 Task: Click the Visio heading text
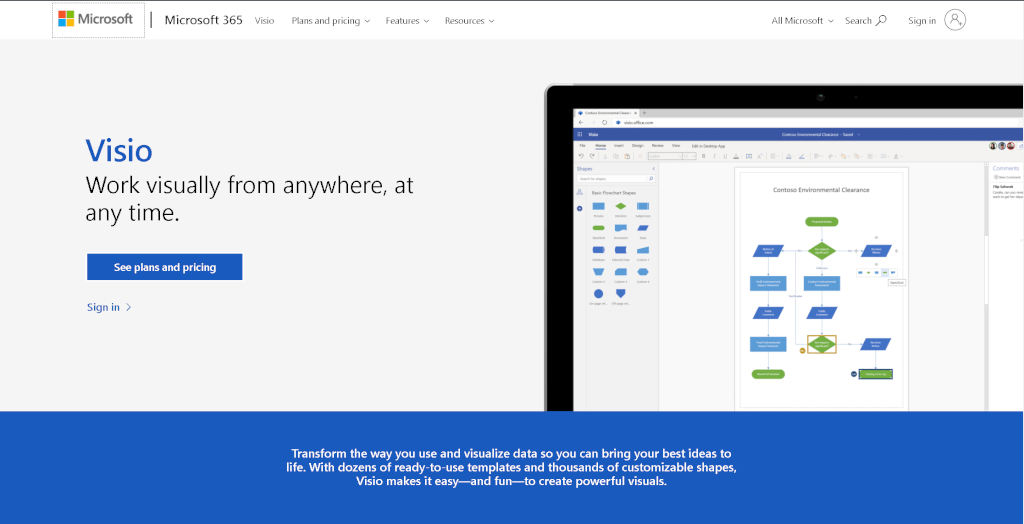(119, 151)
